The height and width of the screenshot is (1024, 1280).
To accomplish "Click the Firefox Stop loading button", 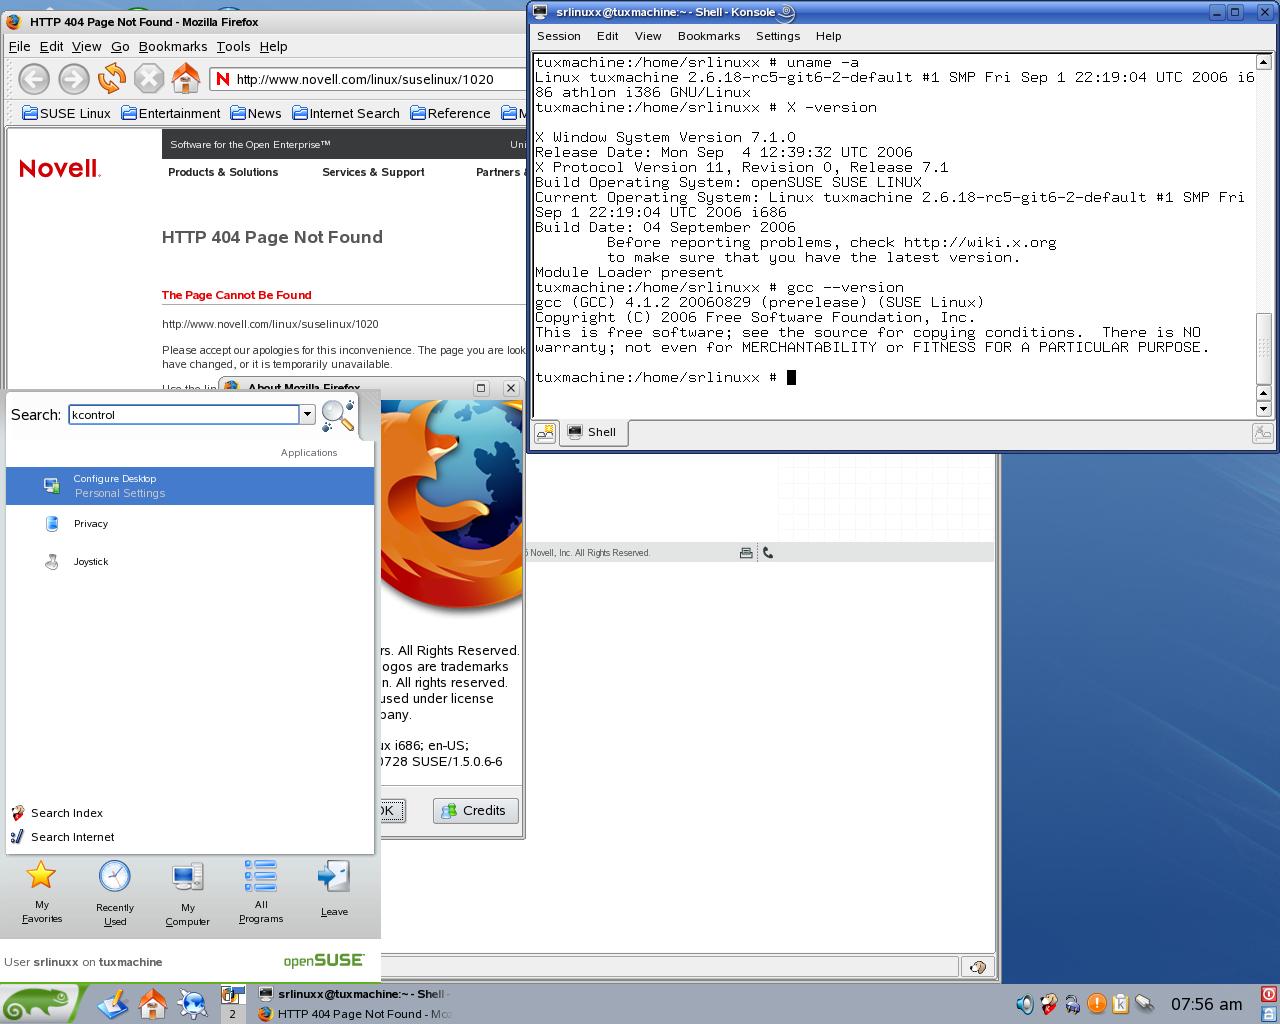I will tap(149, 78).
